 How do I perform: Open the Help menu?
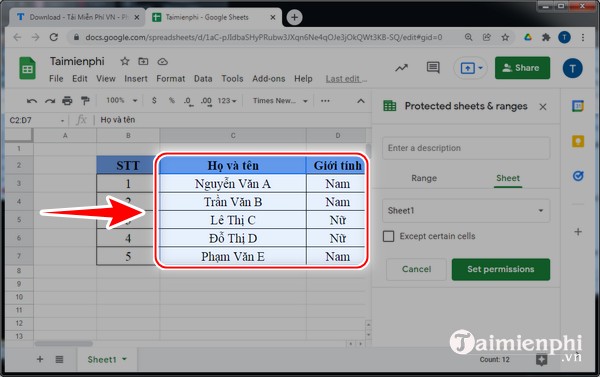pos(303,79)
